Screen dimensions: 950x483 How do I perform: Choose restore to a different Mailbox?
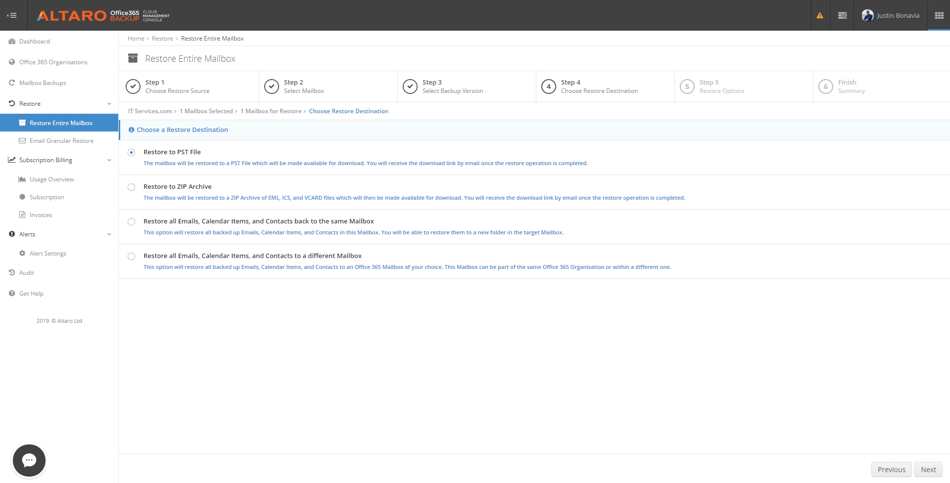(x=131, y=256)
